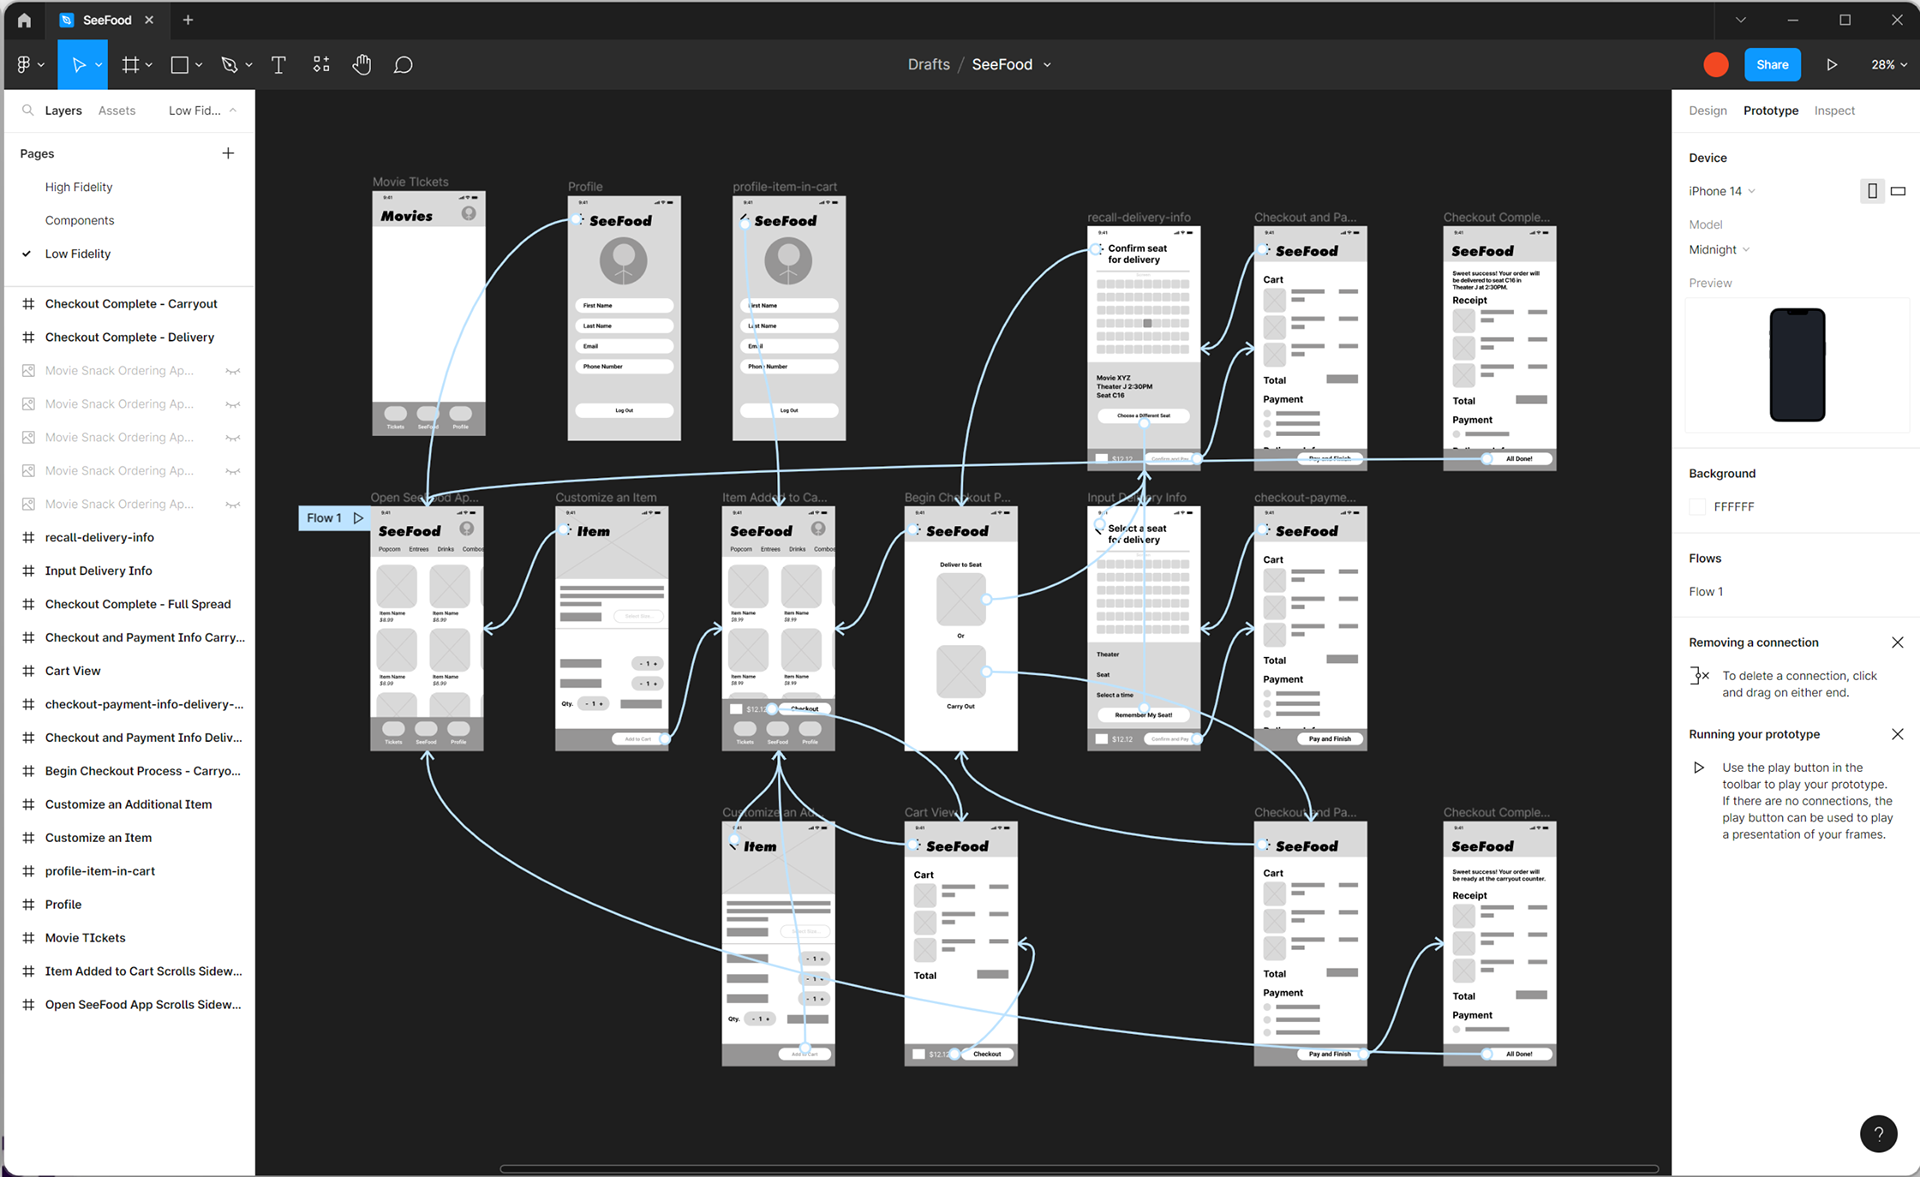
Task: Add a new page
Action: tap(228, 153)
